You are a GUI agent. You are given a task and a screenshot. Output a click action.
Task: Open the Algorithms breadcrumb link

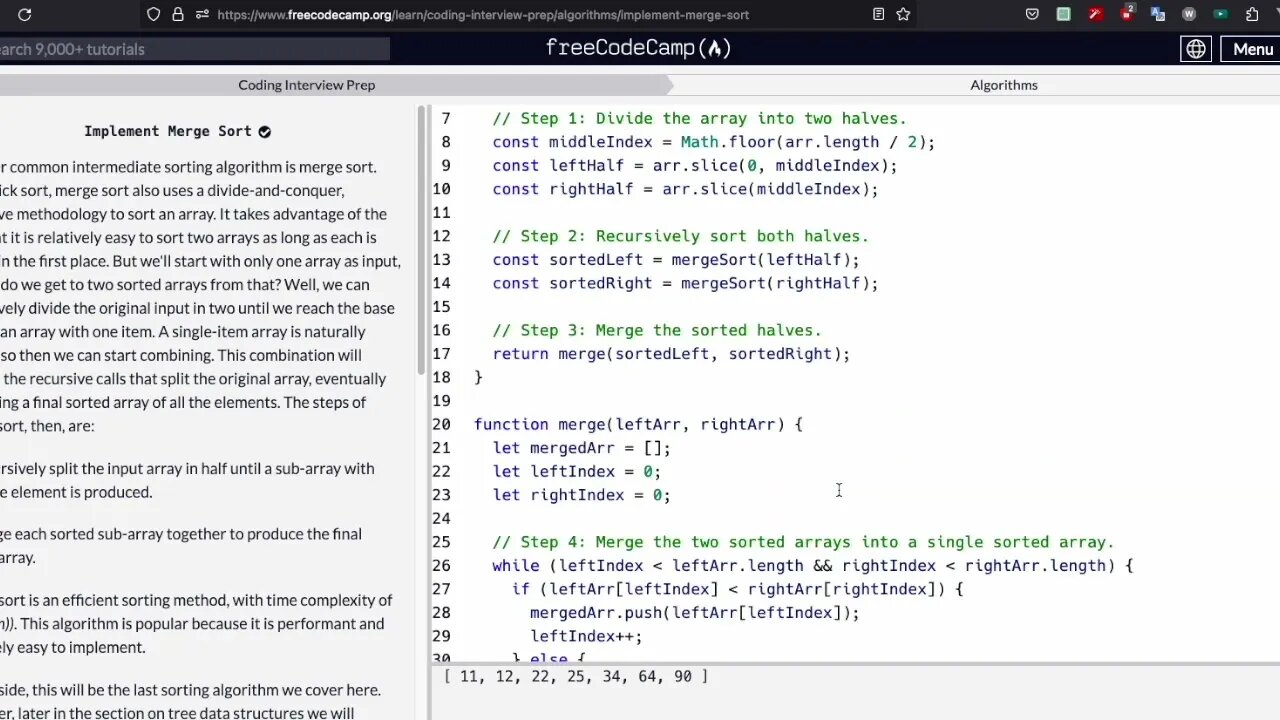tap(1004, 85)
